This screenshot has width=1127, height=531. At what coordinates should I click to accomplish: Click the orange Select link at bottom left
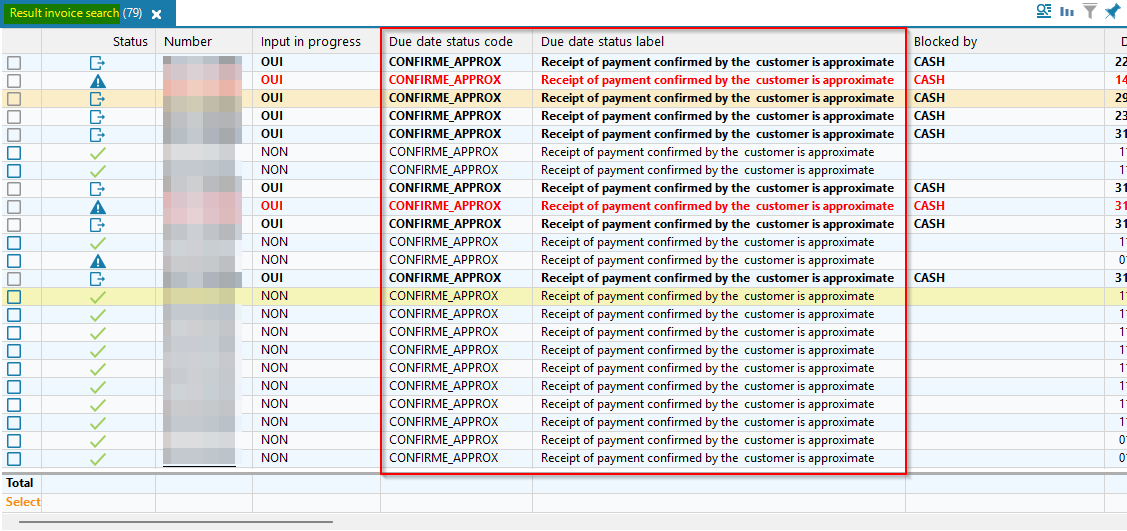click(x=23, y=502)
